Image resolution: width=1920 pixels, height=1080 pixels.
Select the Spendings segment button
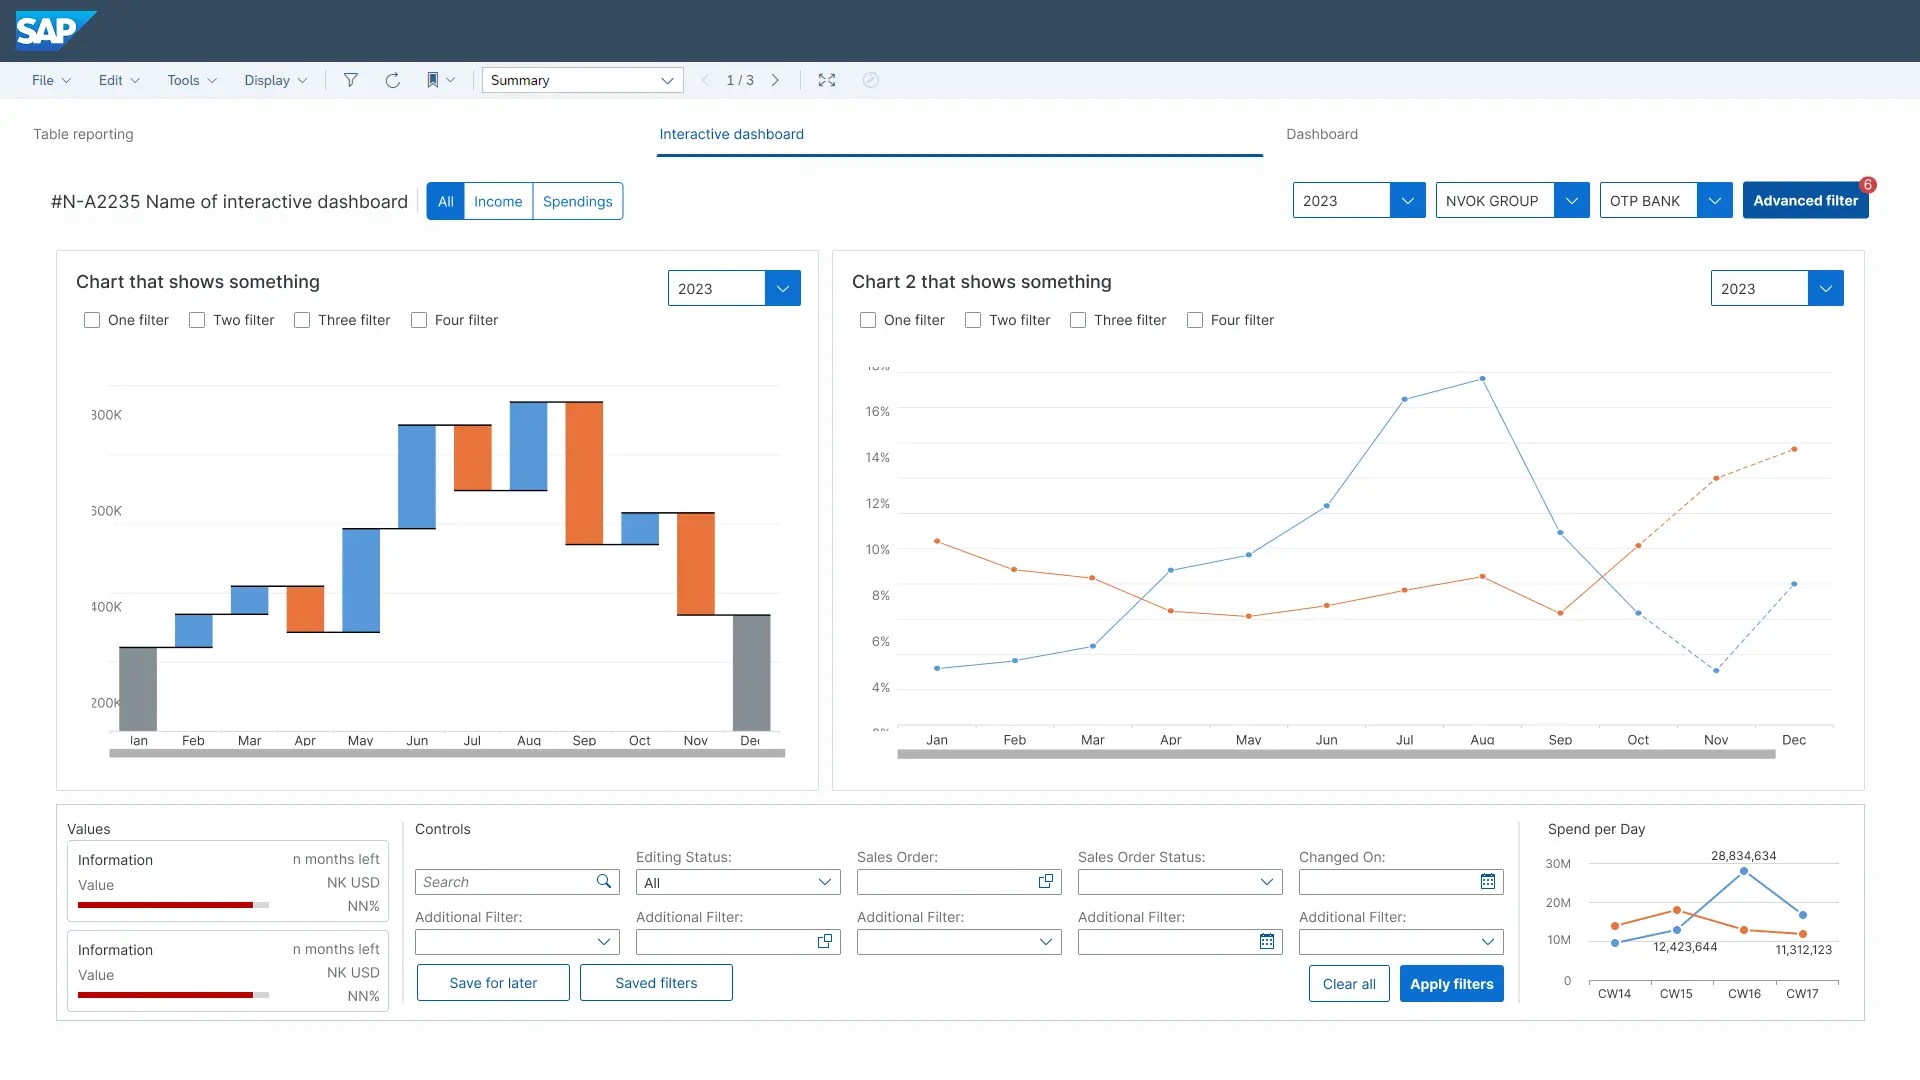[577, 201]
